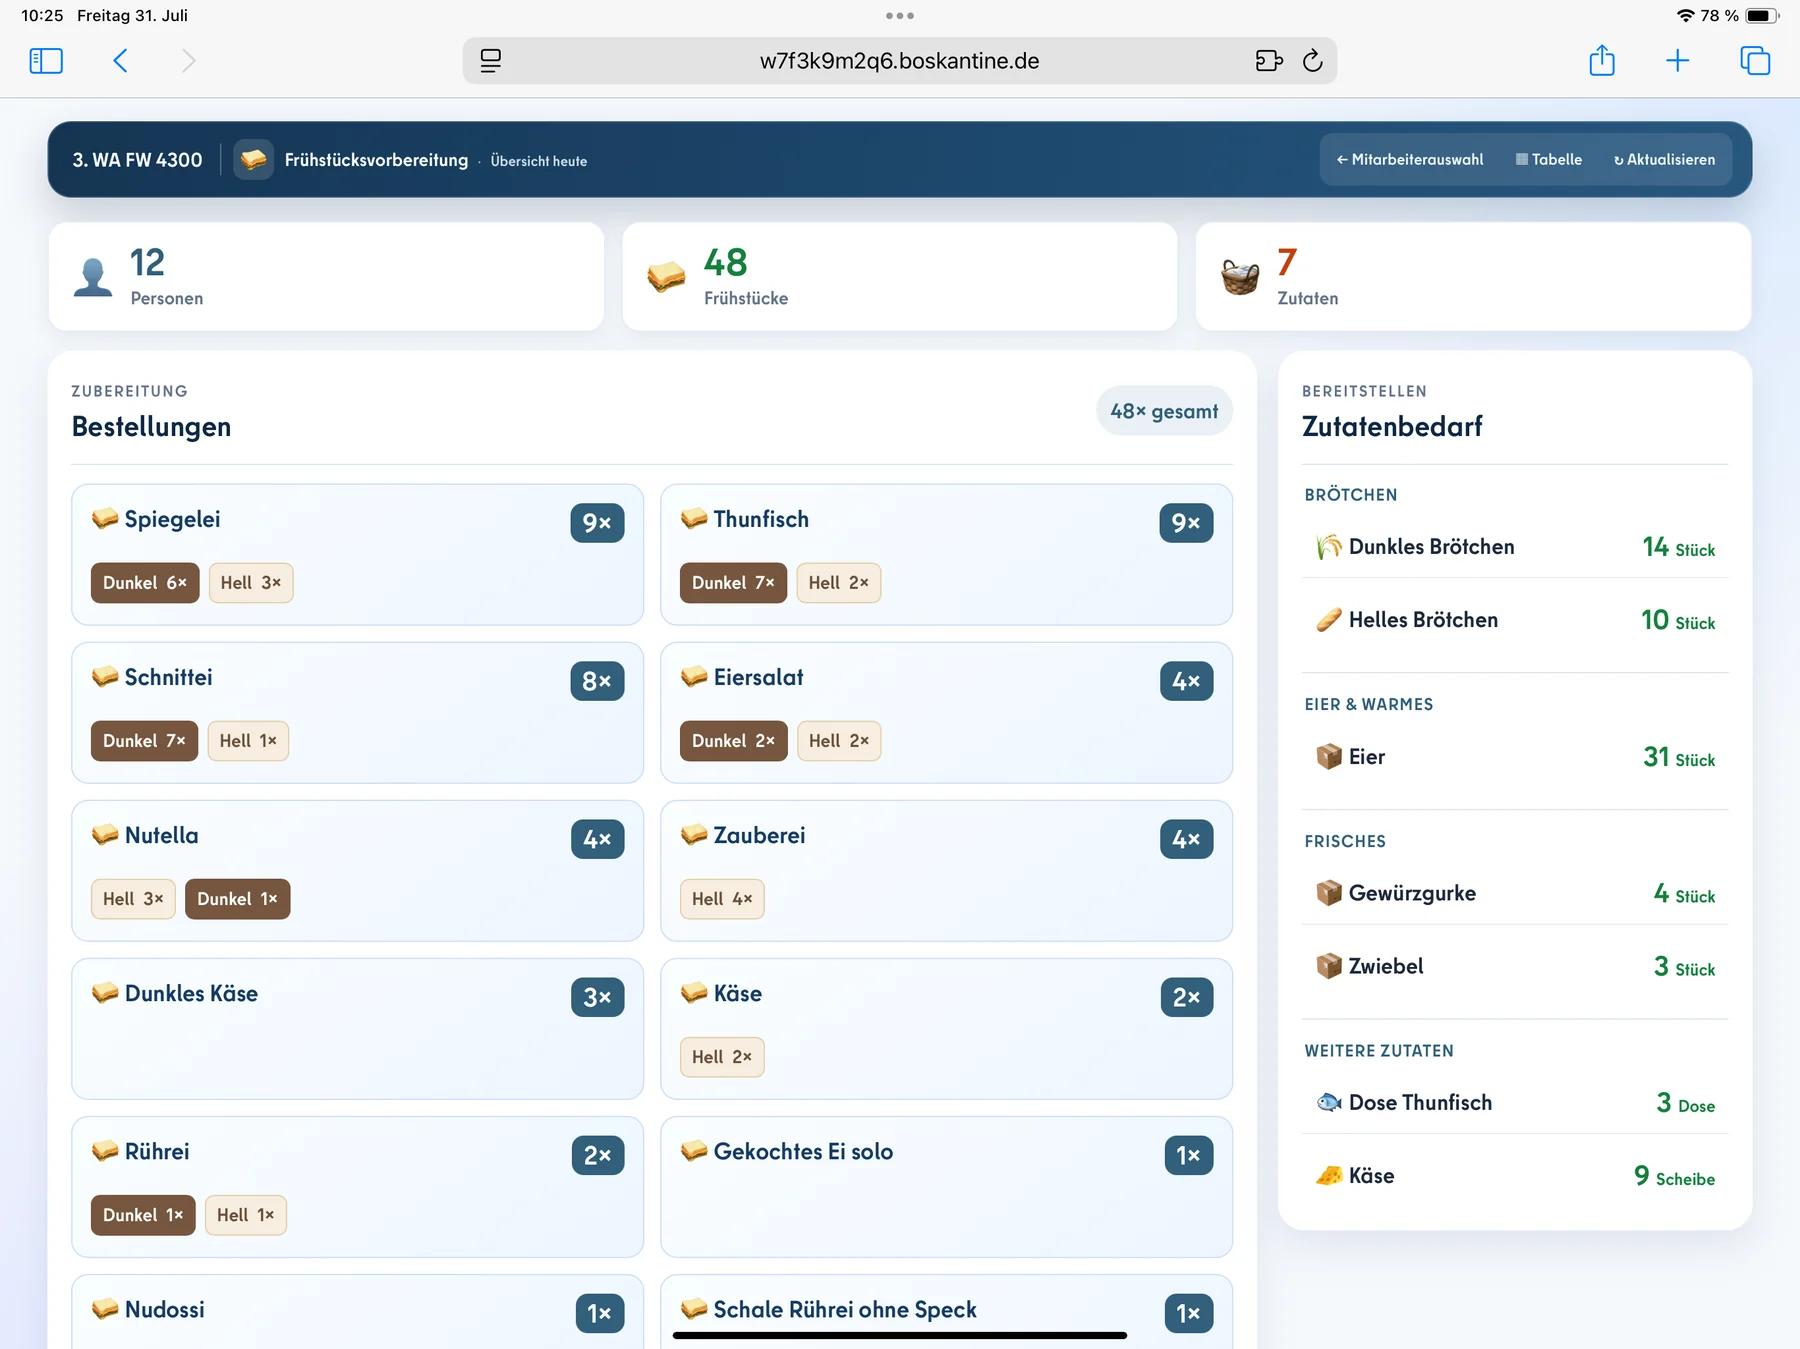Click the Thunfisch Dunkel 7× chip
This screenshot has height=1349, width=1800.
(733, 583)
